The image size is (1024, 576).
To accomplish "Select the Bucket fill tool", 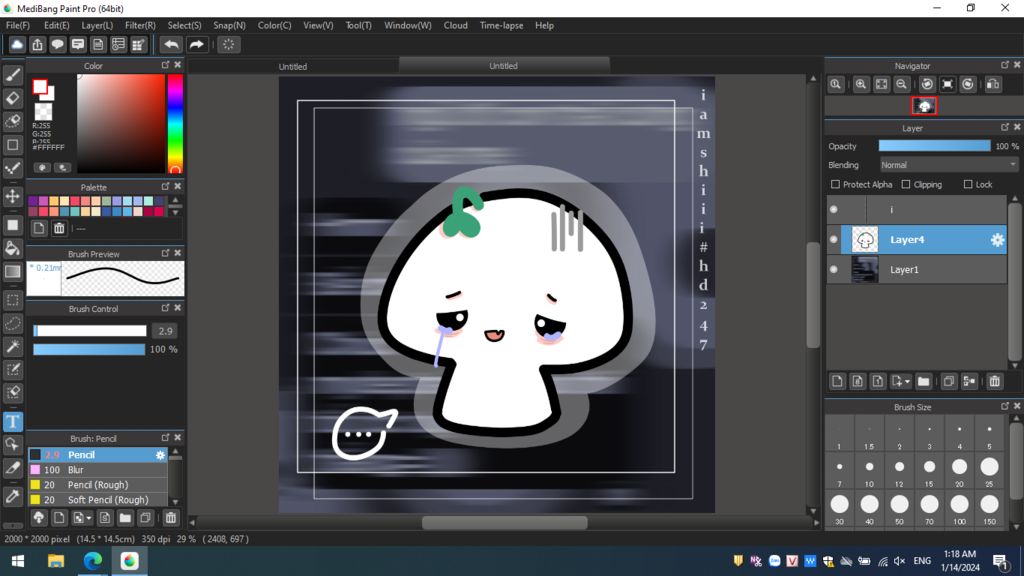I will click(x=12, y=248).
